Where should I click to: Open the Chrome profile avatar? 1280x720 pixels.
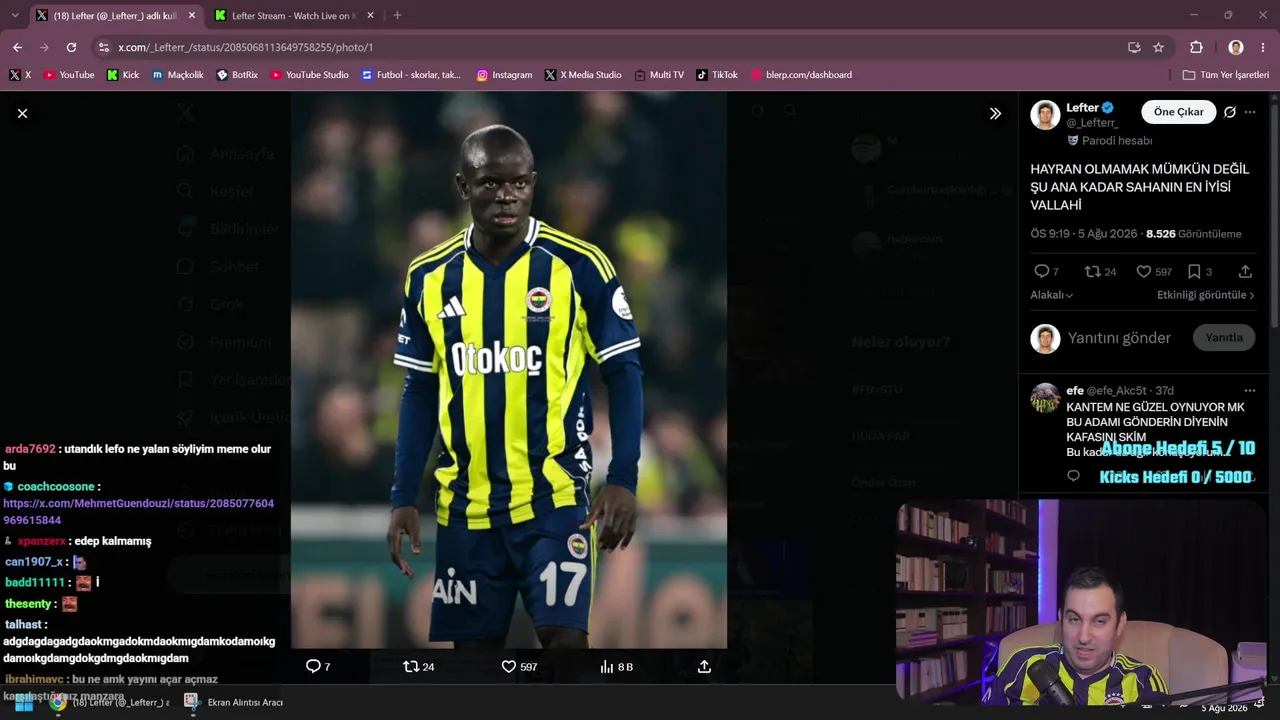coord(1236,47)
